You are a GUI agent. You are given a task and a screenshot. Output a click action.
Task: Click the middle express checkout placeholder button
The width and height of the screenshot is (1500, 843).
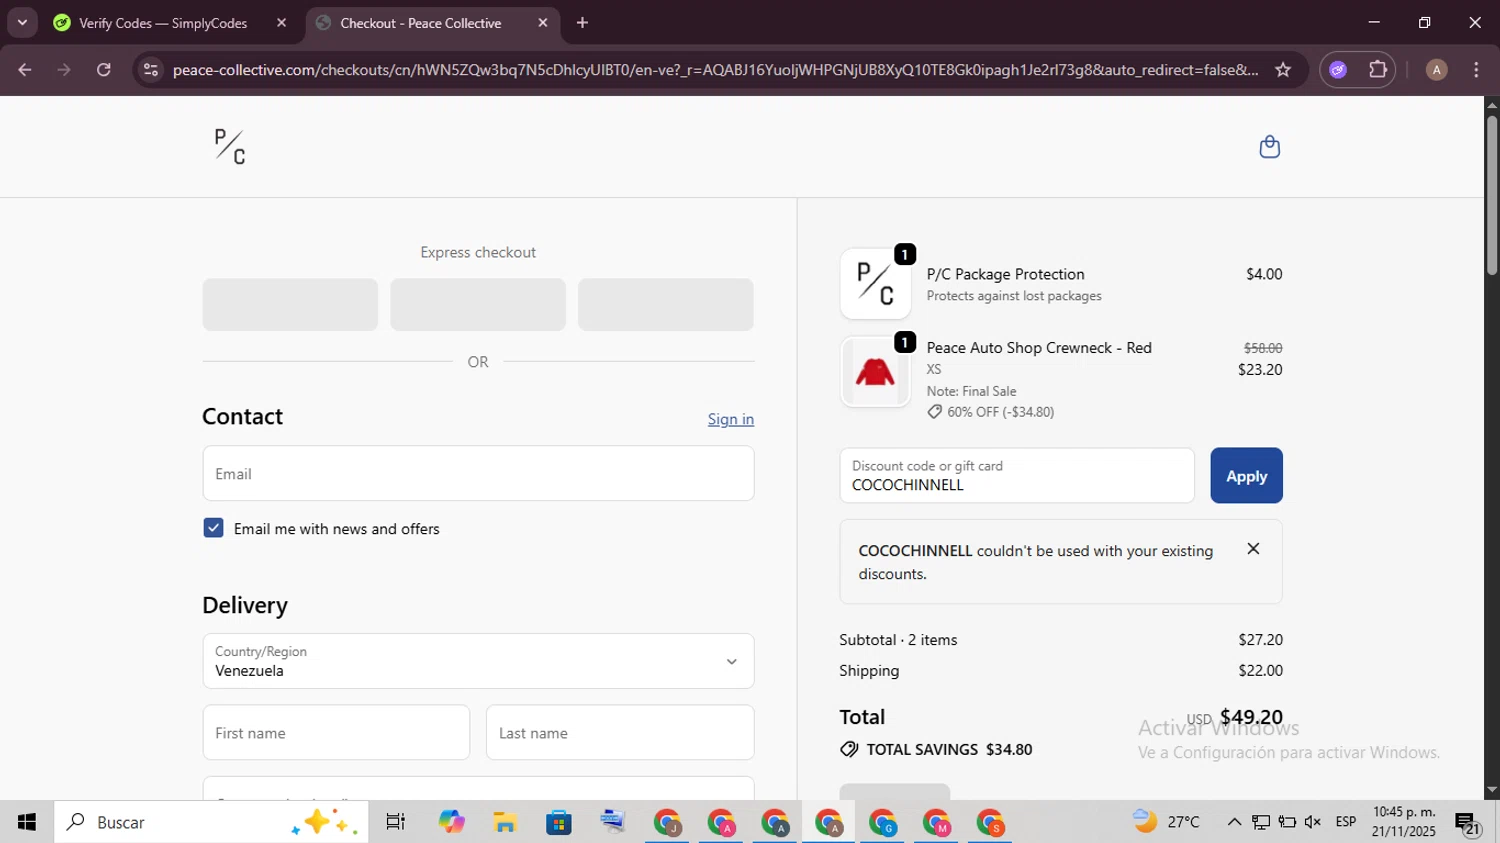(x=478, y=305)
